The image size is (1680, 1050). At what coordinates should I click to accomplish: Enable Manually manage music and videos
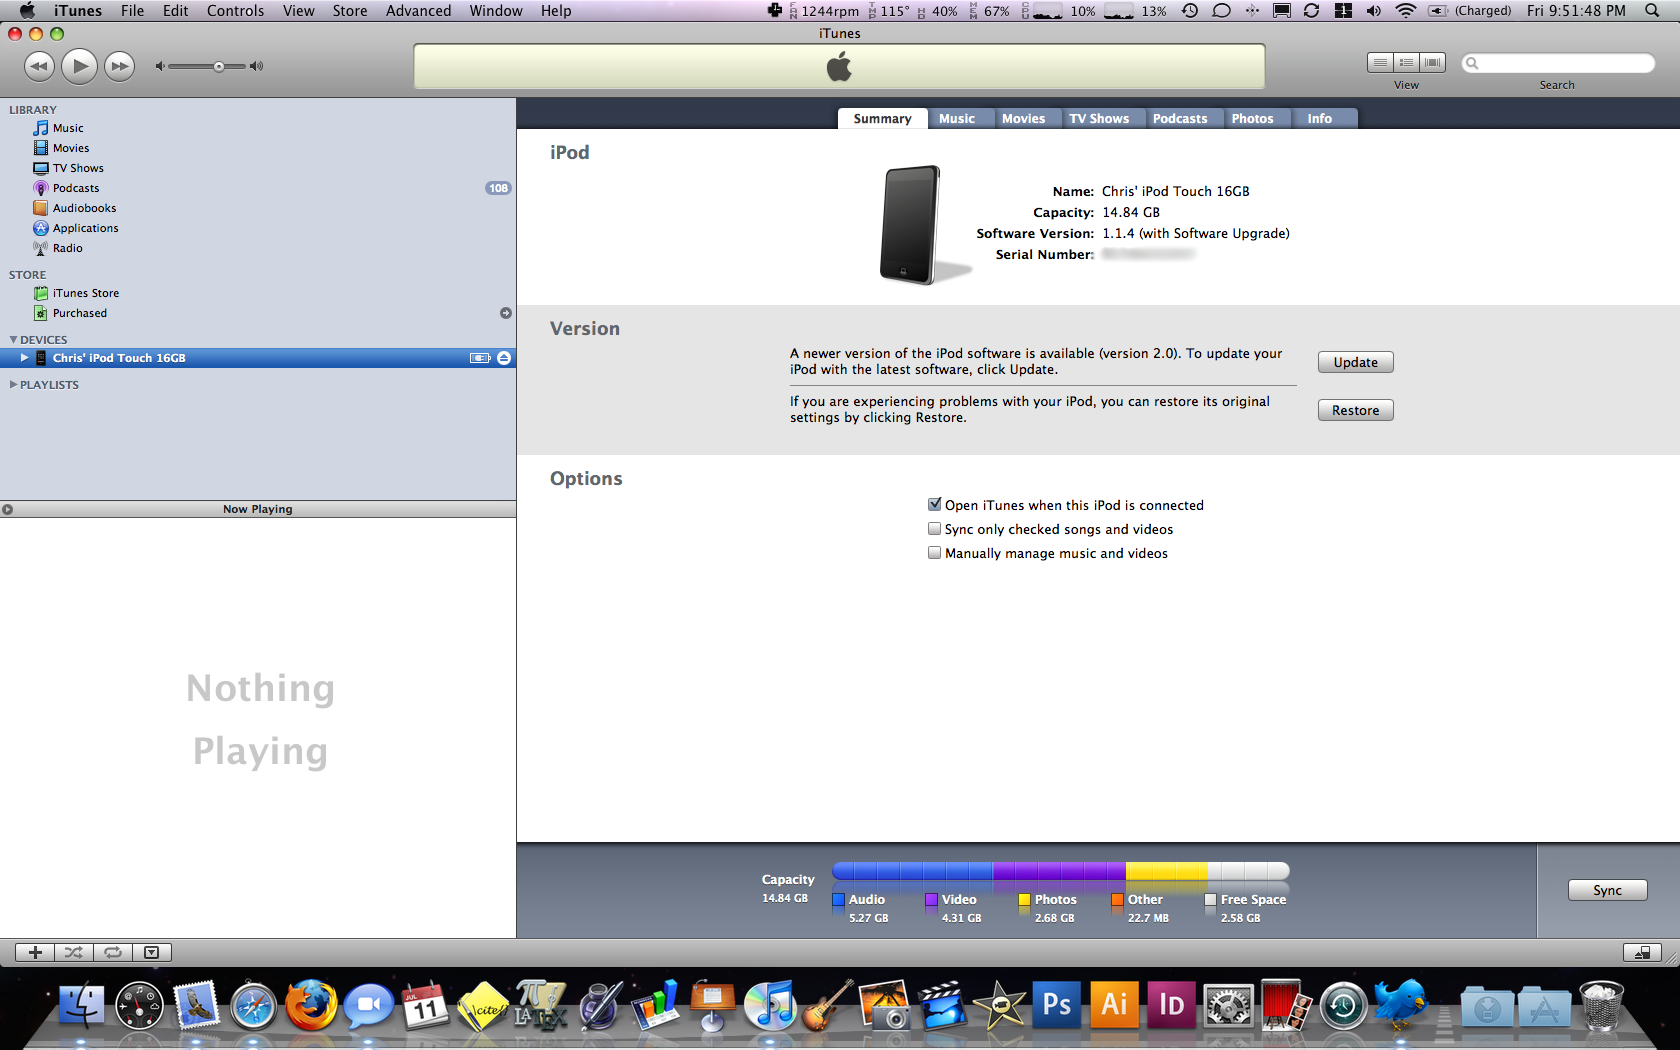[935, 553]
